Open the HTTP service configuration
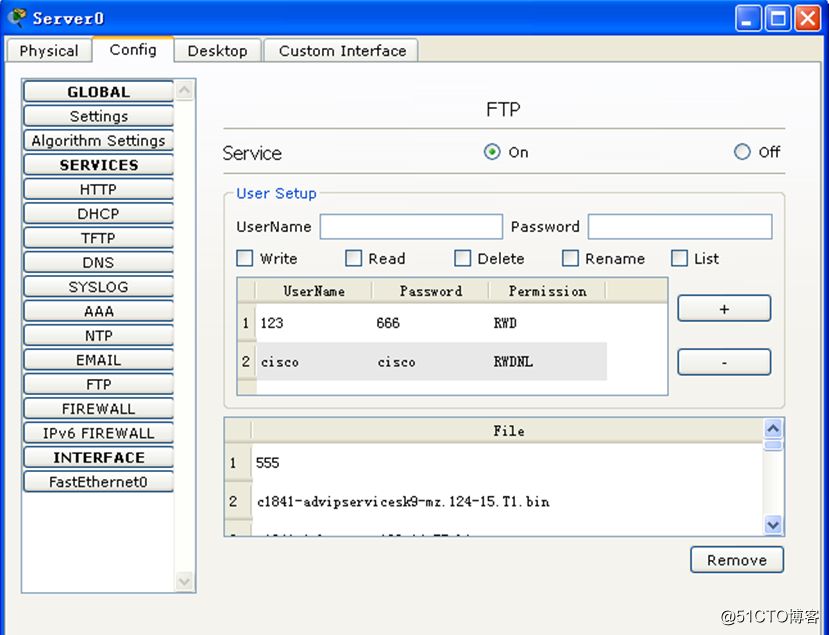Viewport: 829px width, 635px height. click(98, 189)
